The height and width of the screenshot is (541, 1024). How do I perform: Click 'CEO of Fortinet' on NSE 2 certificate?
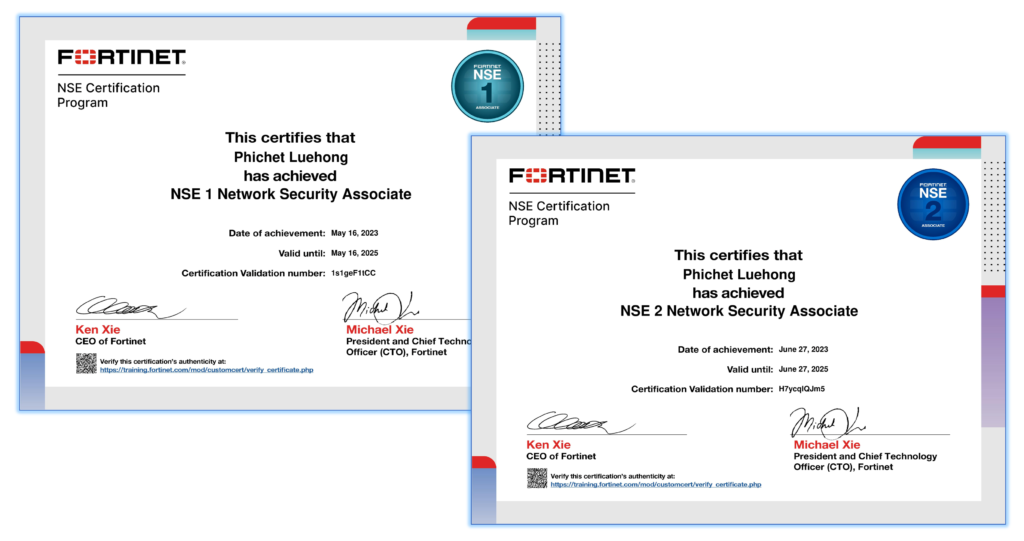561,457
